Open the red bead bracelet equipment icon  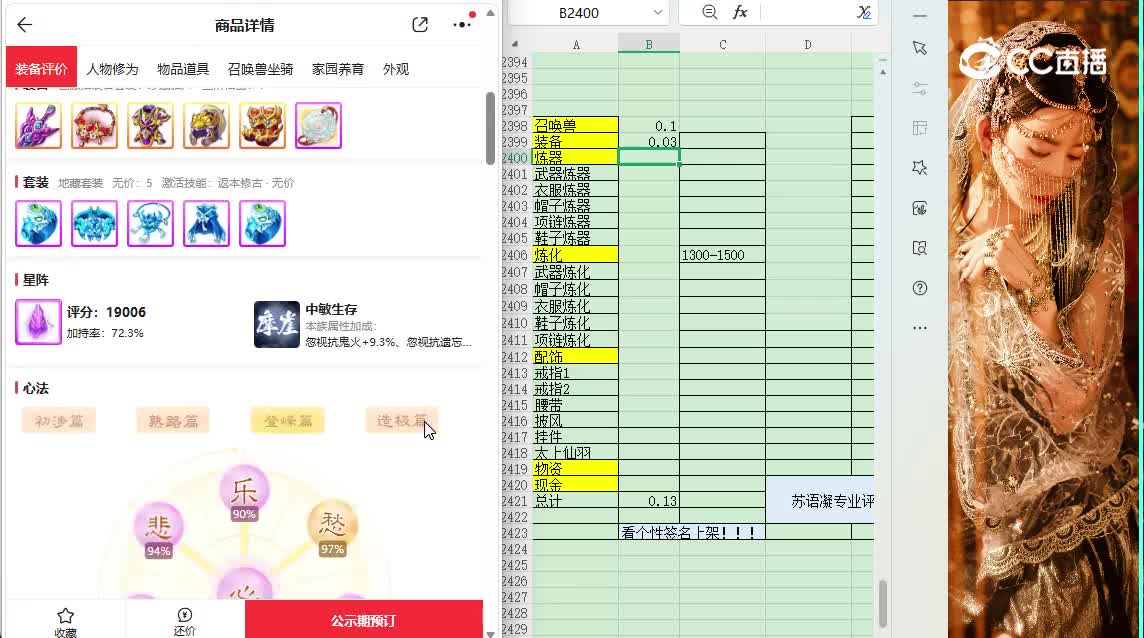[94, 126]
